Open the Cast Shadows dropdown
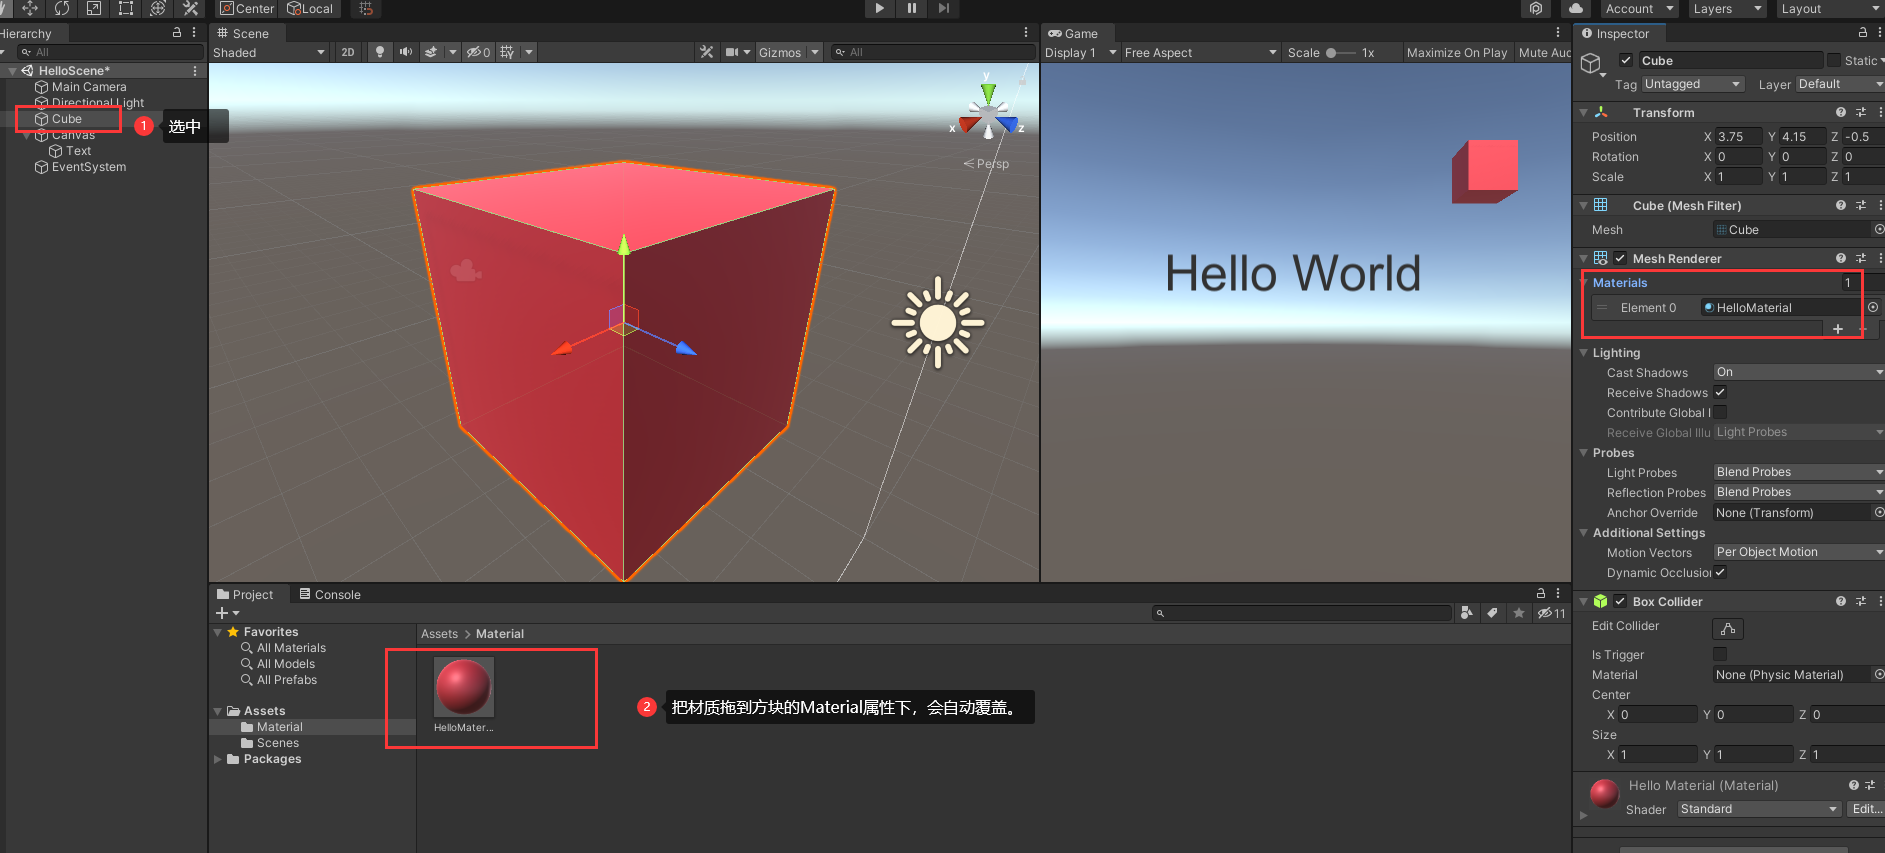Screen dimensions: 1885x853 pos(1799,372)
